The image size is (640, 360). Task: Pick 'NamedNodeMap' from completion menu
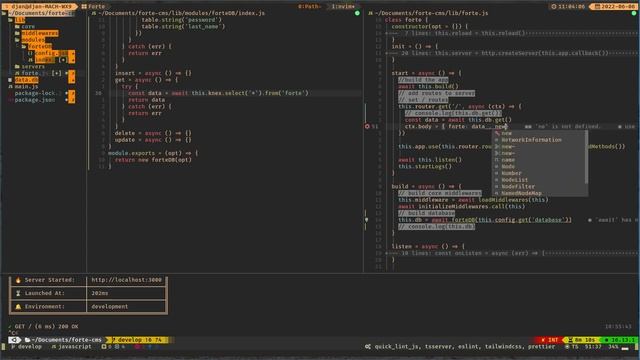click(539, 193)
